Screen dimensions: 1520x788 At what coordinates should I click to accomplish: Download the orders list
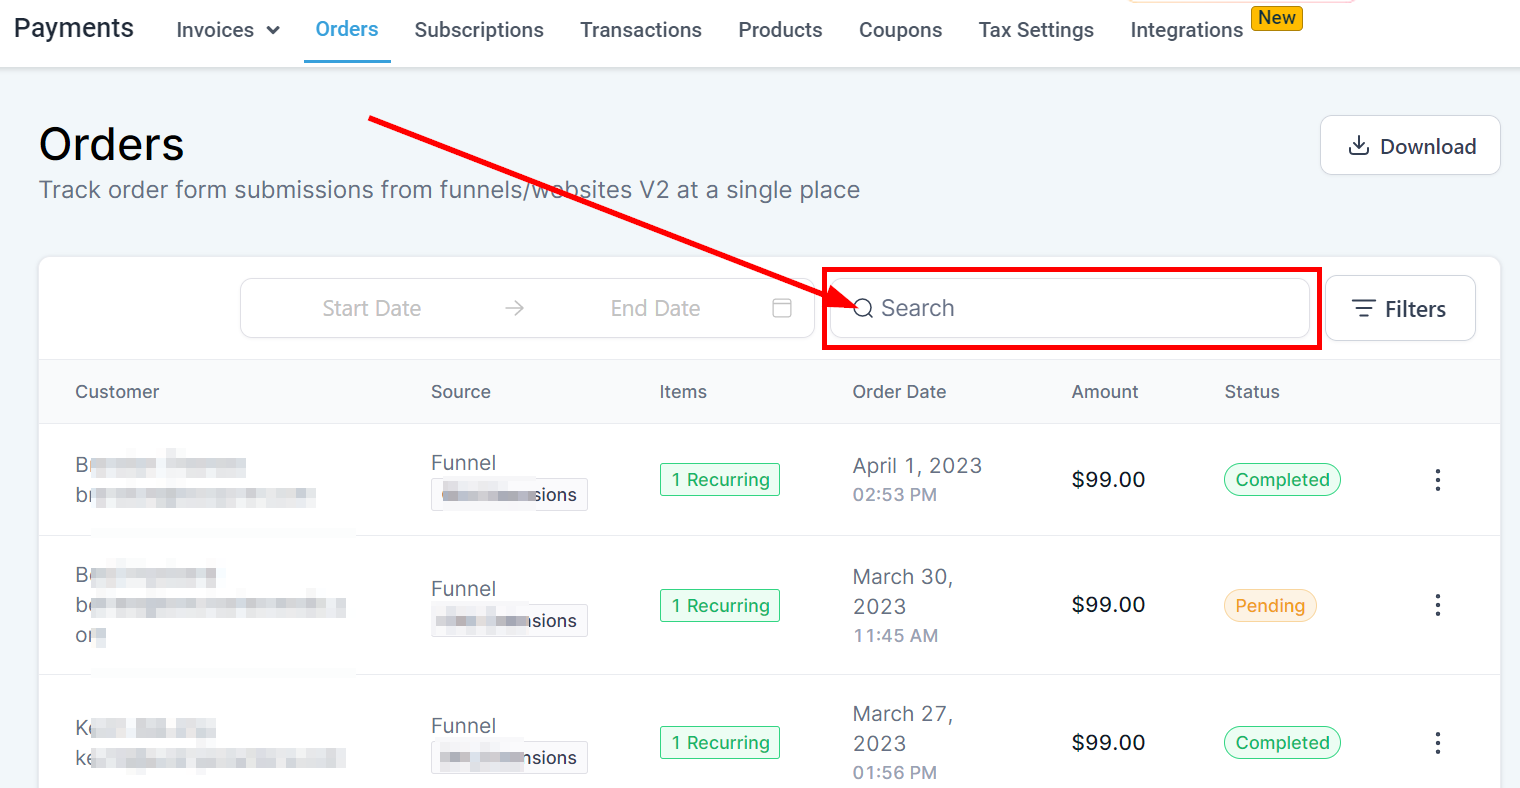pos(1410,146)
